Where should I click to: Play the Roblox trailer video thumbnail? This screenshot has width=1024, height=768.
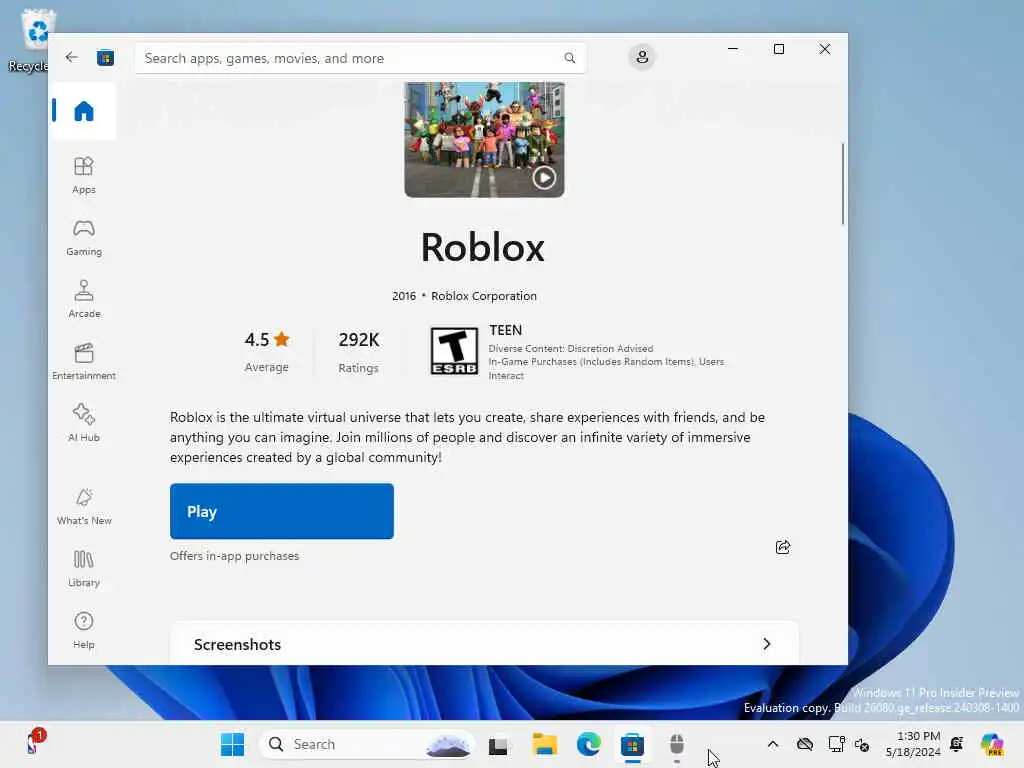tap(484, 139)
